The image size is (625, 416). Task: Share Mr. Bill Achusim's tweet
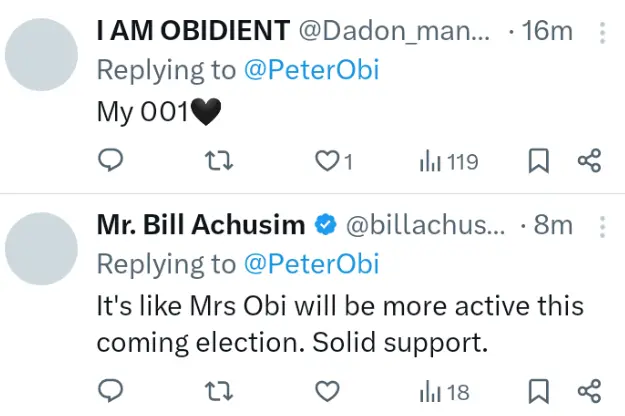(589, 389)
